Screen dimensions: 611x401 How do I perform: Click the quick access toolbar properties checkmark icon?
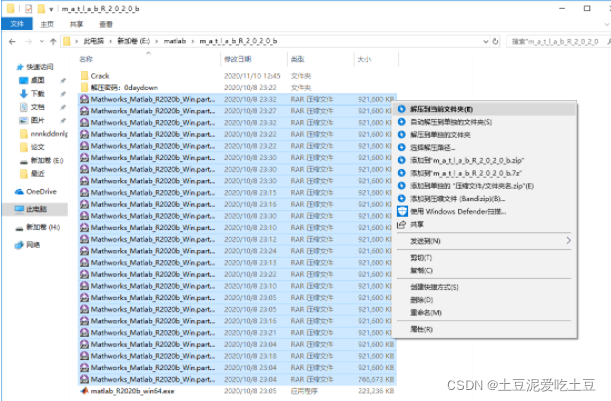28,9
